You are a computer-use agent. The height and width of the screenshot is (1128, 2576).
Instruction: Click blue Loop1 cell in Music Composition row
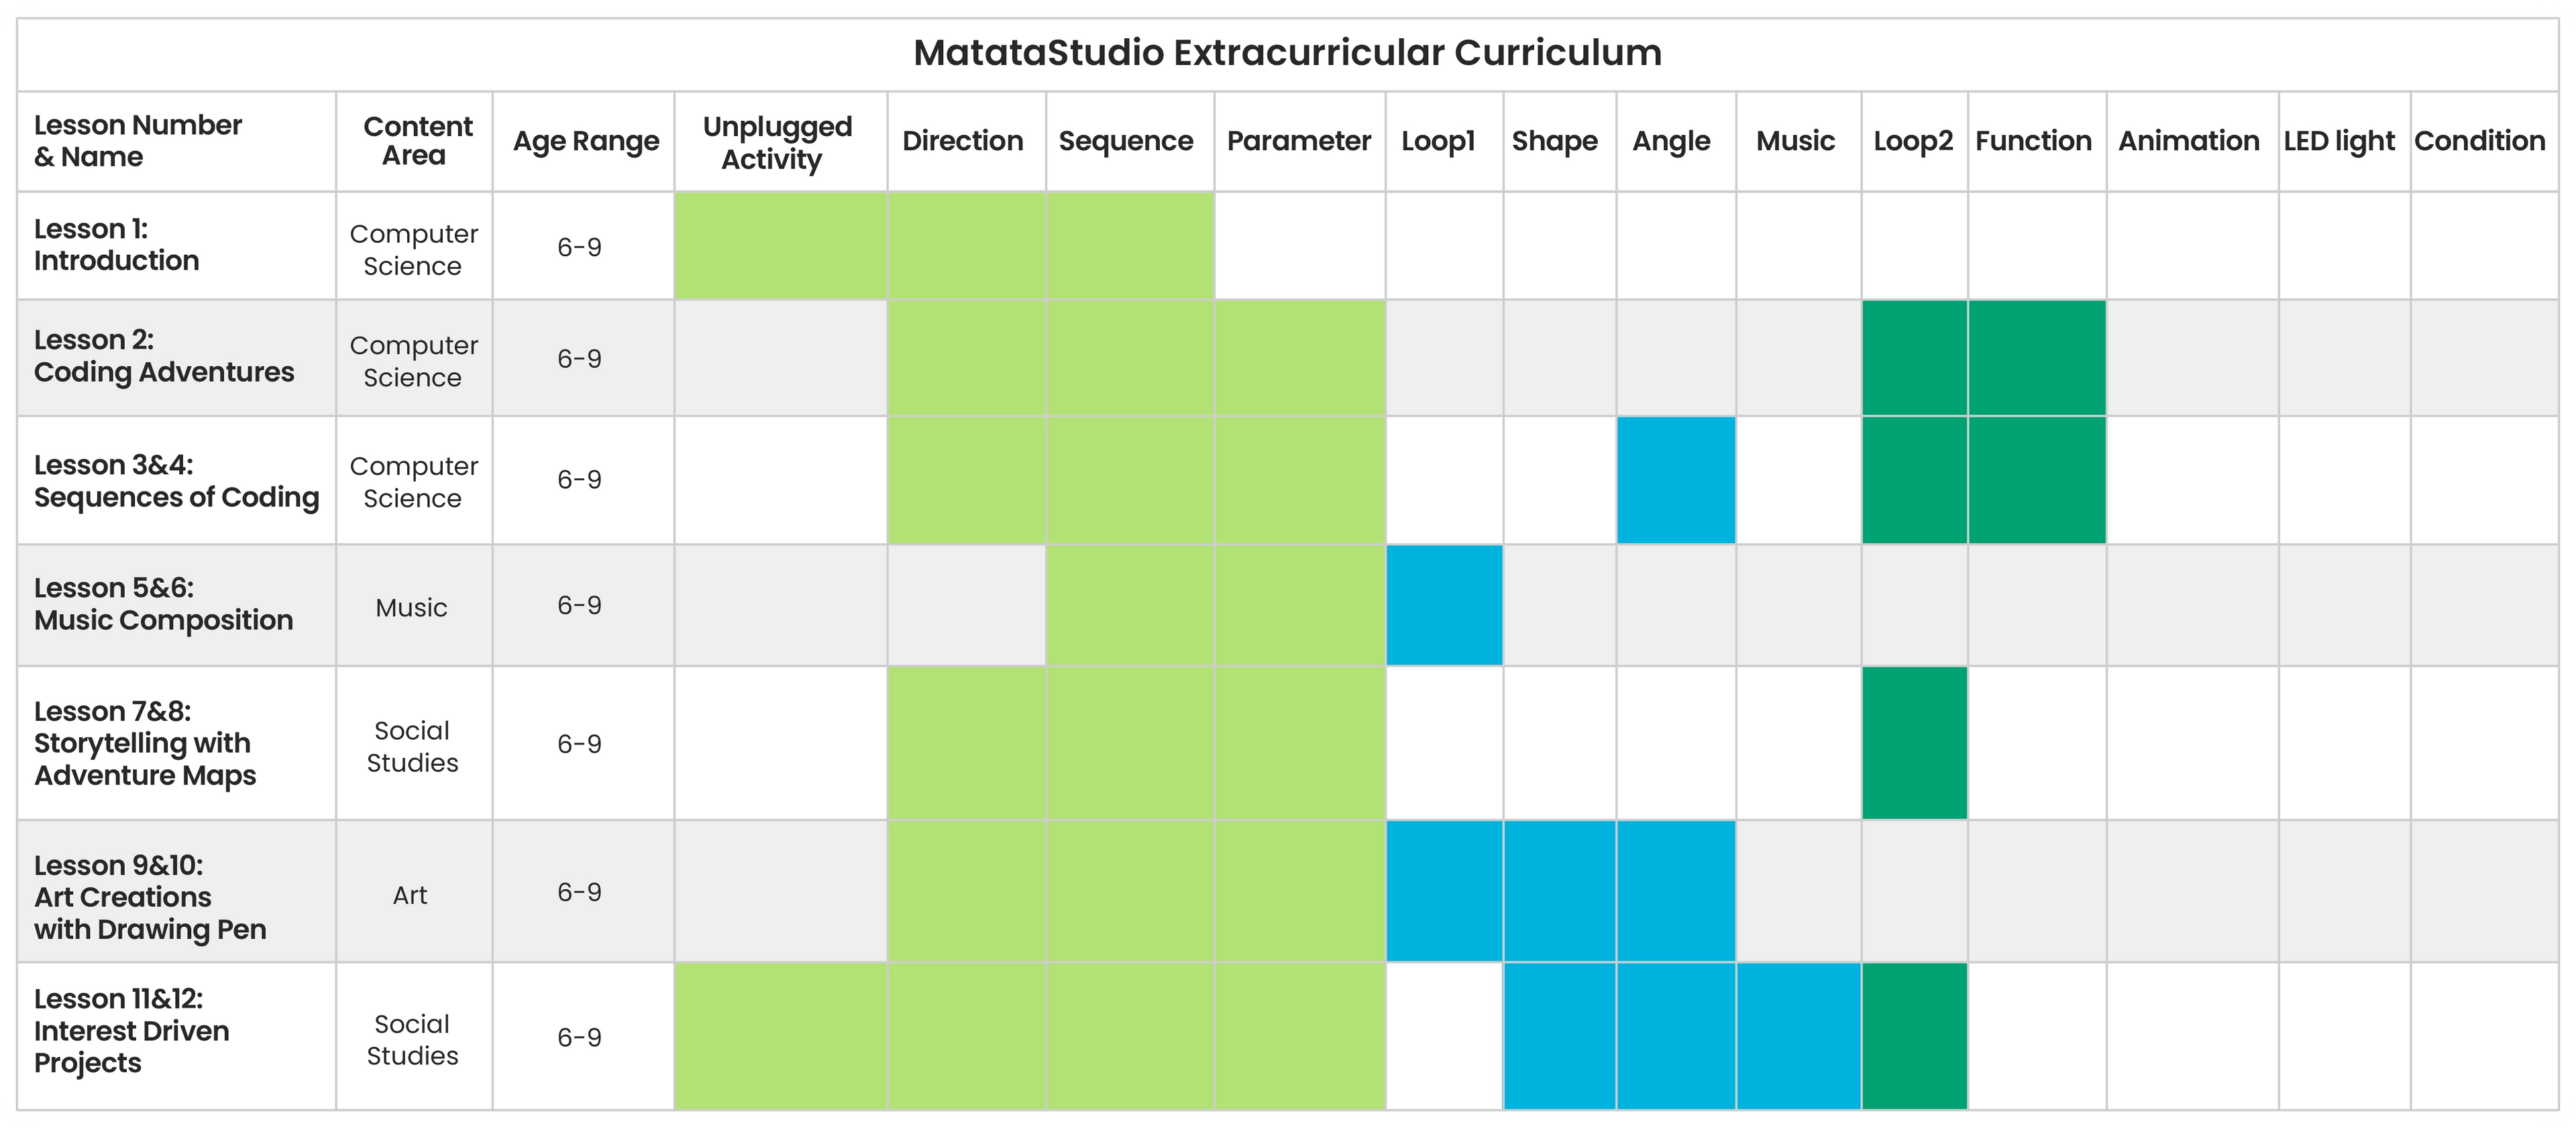click(x=1444, y=605)
